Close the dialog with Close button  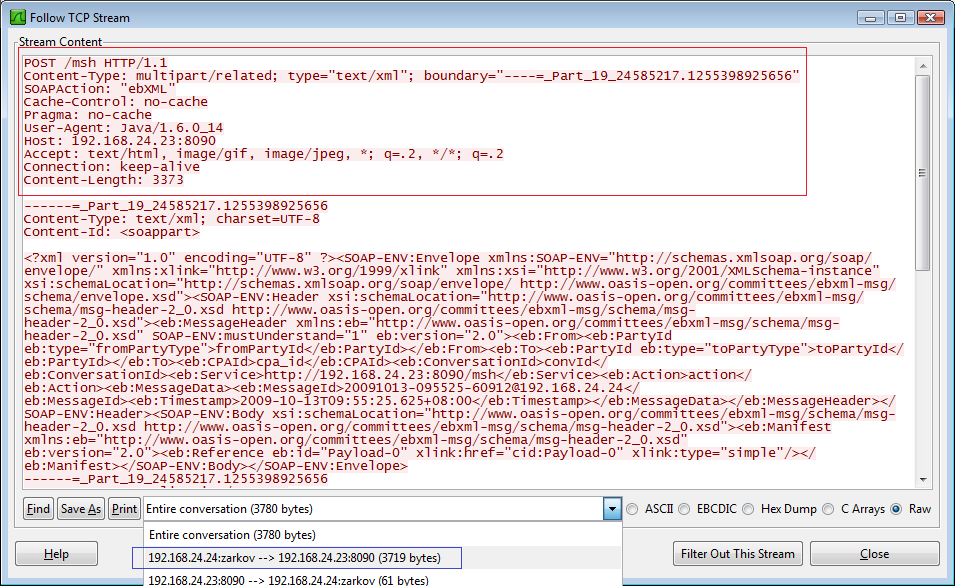874,554
